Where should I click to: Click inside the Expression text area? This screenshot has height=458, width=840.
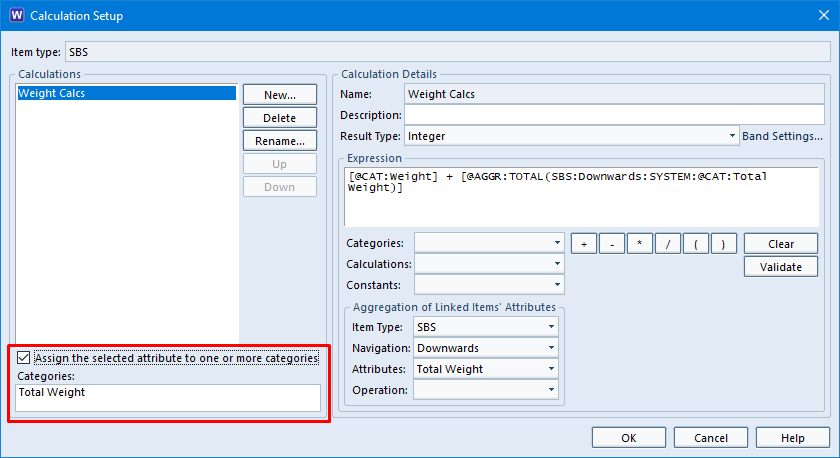[x=581, y=197]
